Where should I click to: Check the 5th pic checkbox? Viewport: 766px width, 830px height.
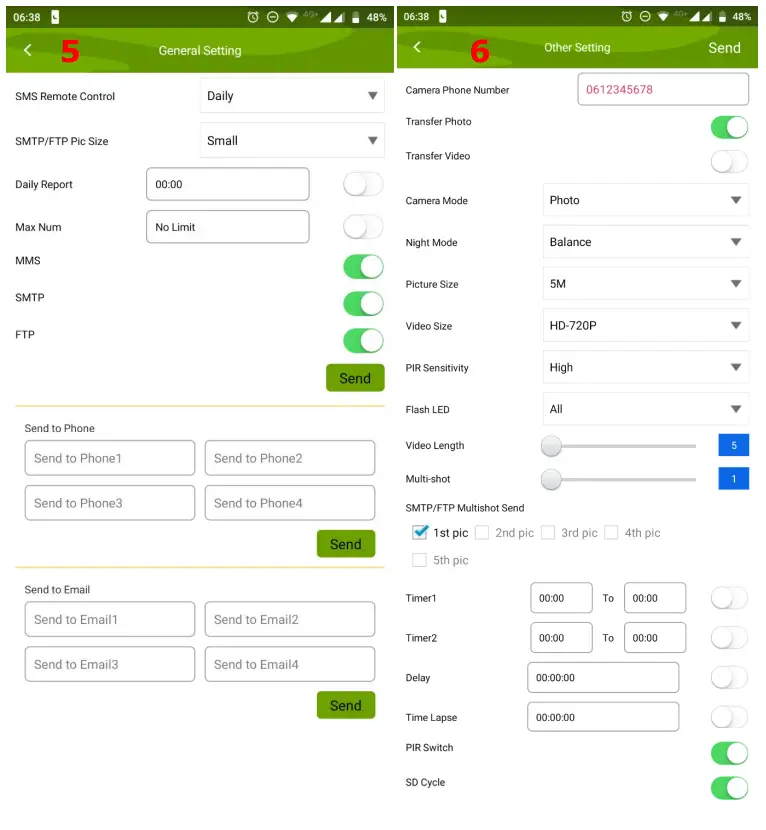point(419,560)
